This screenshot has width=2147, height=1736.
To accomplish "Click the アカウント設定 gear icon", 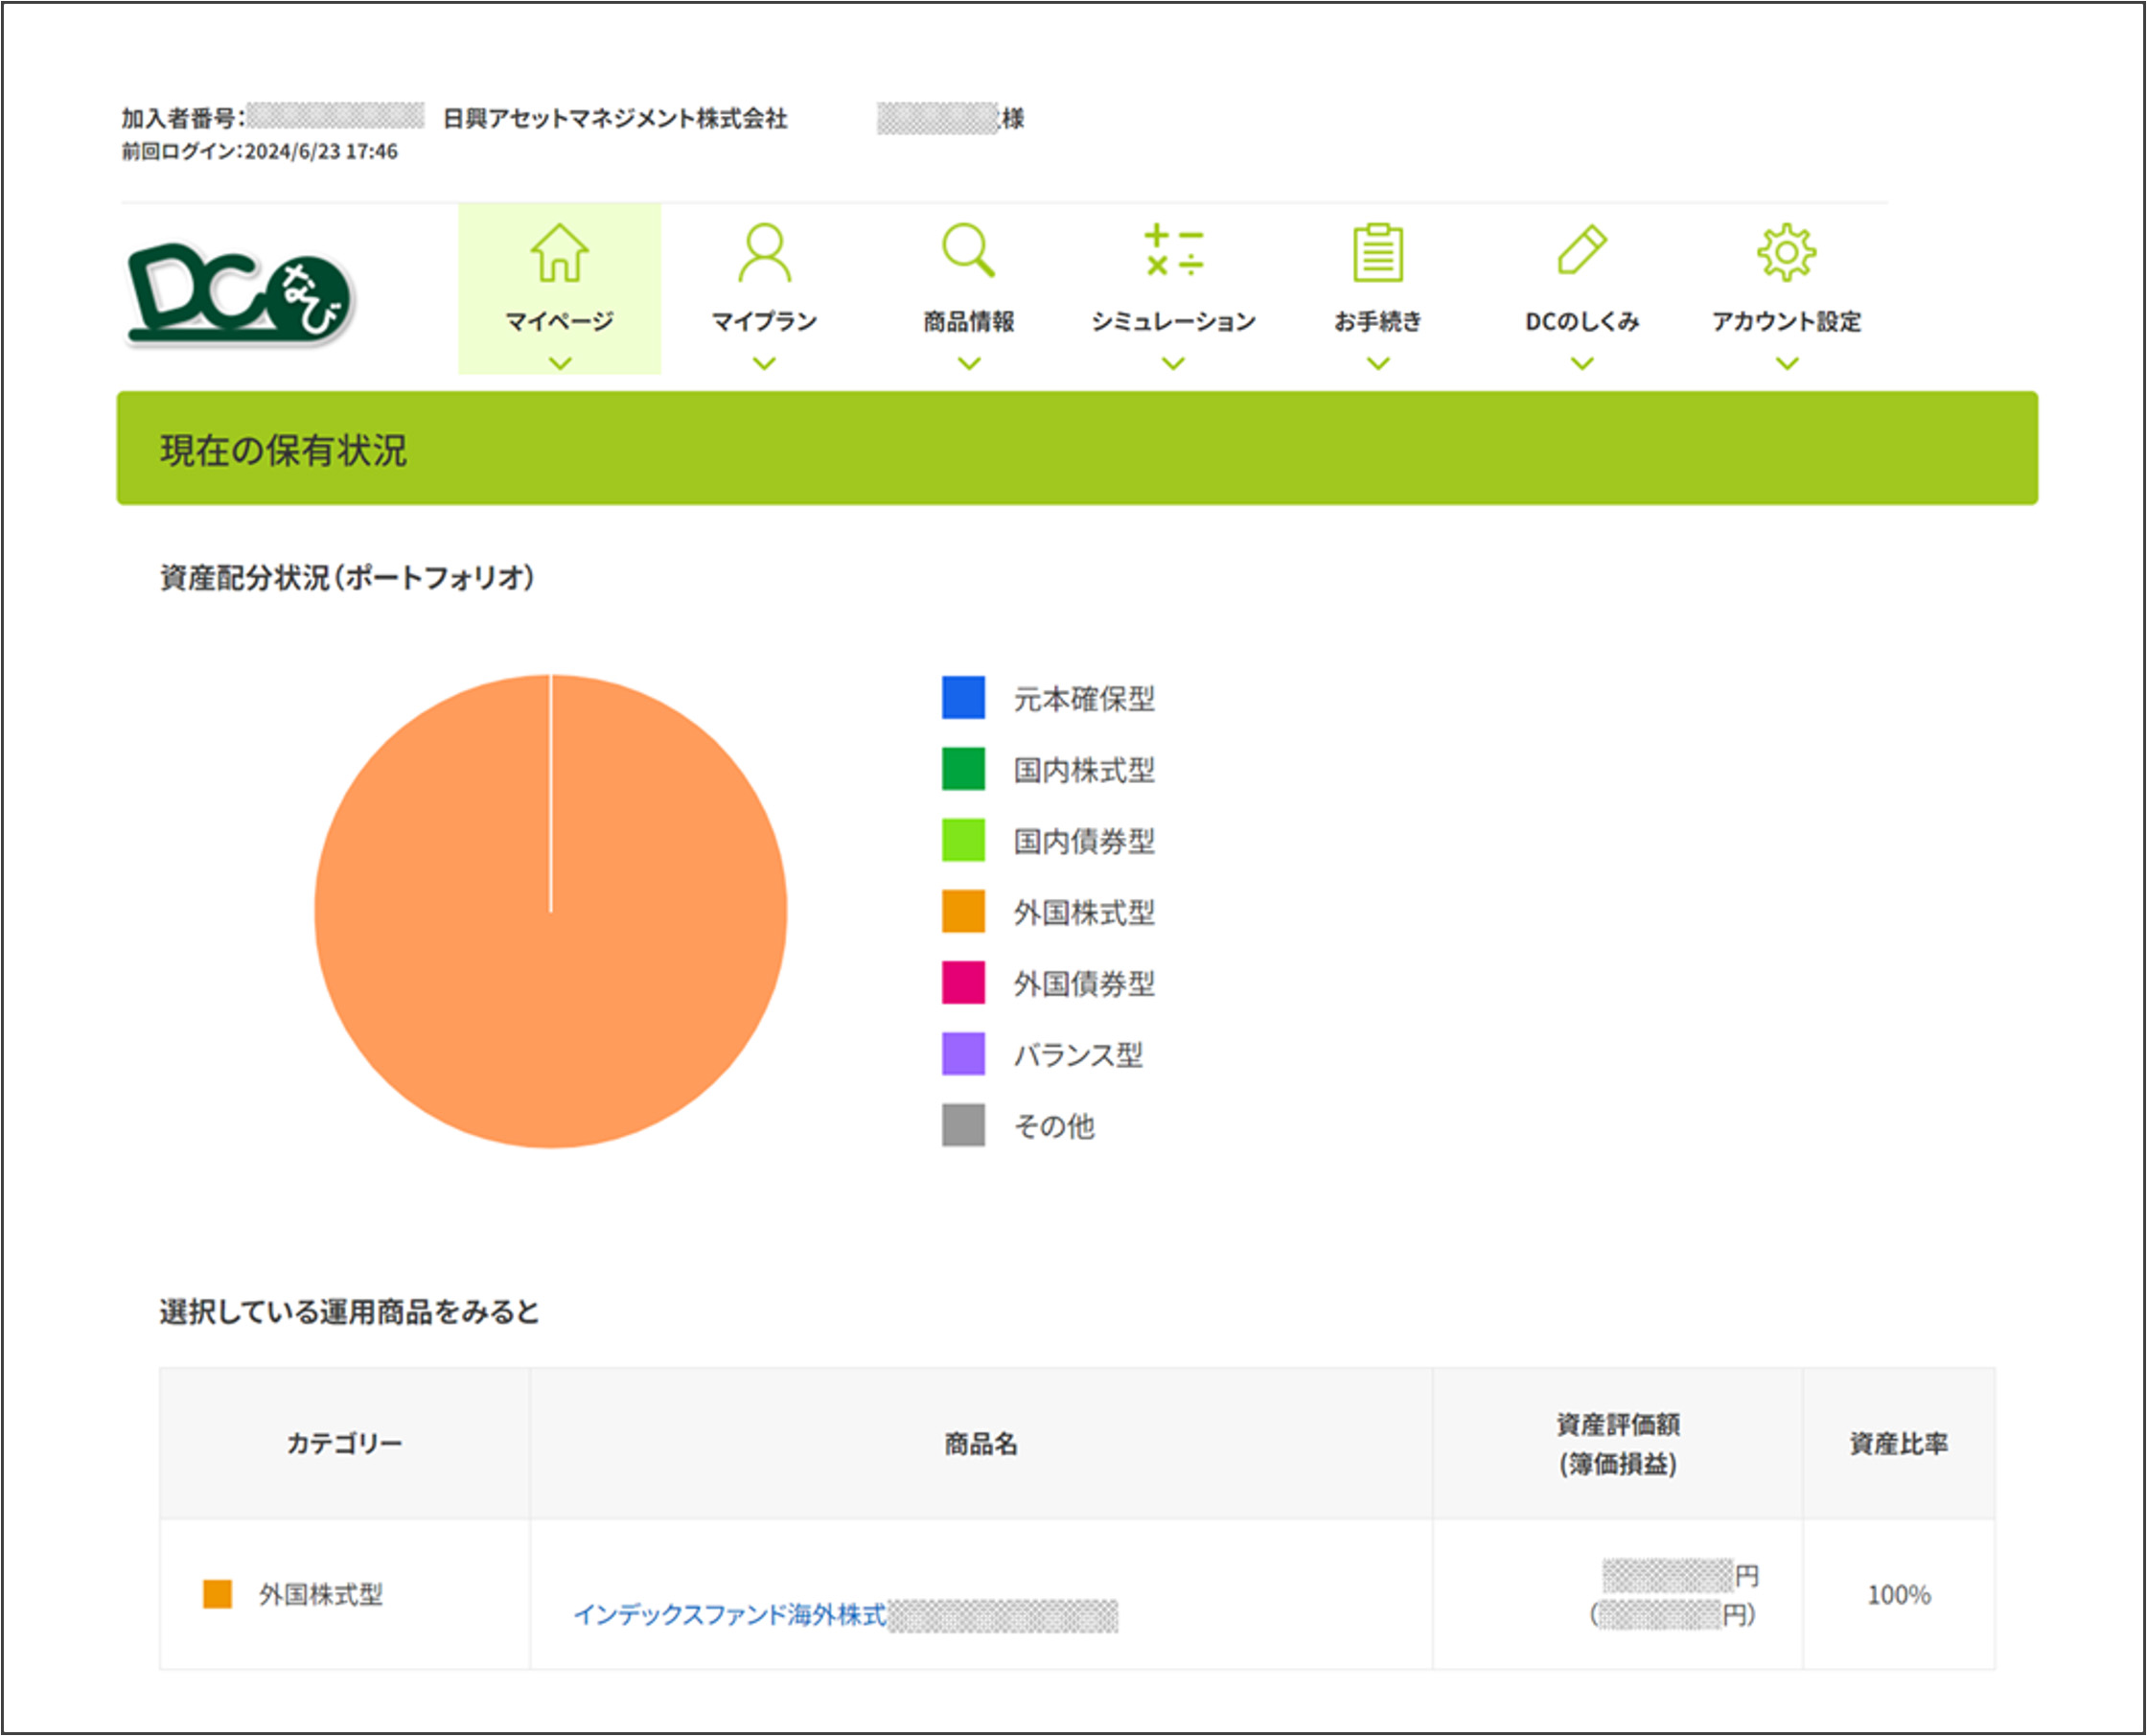I will click(x=1787, y=252).
